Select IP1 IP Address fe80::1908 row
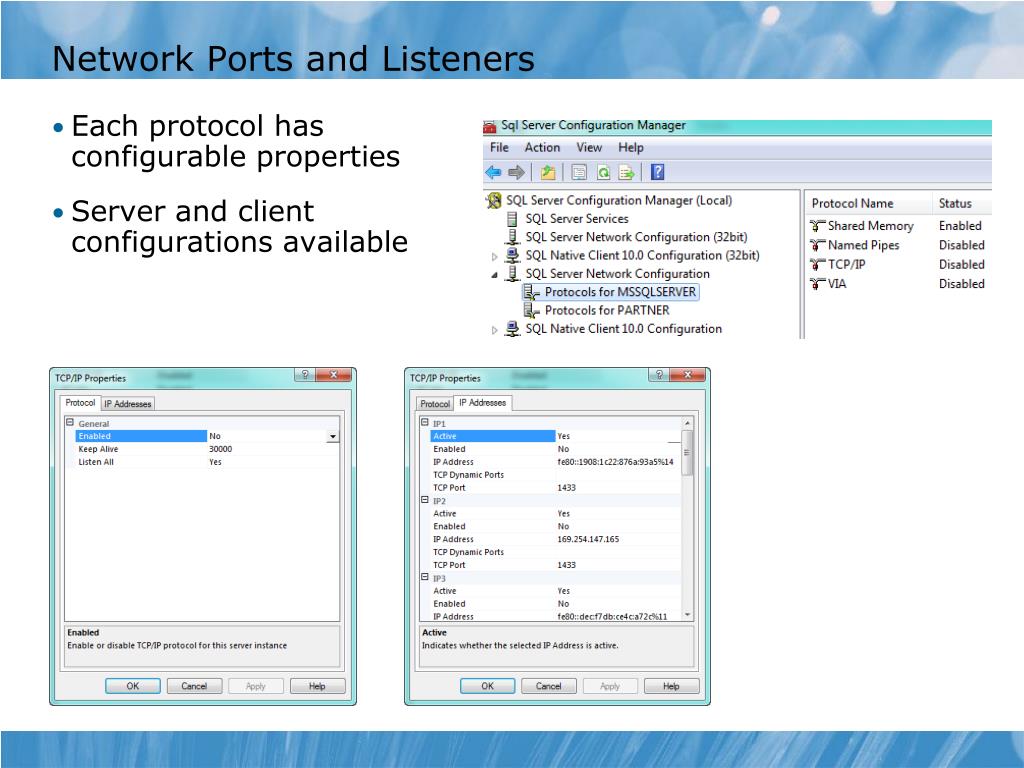 click(555, 462)
